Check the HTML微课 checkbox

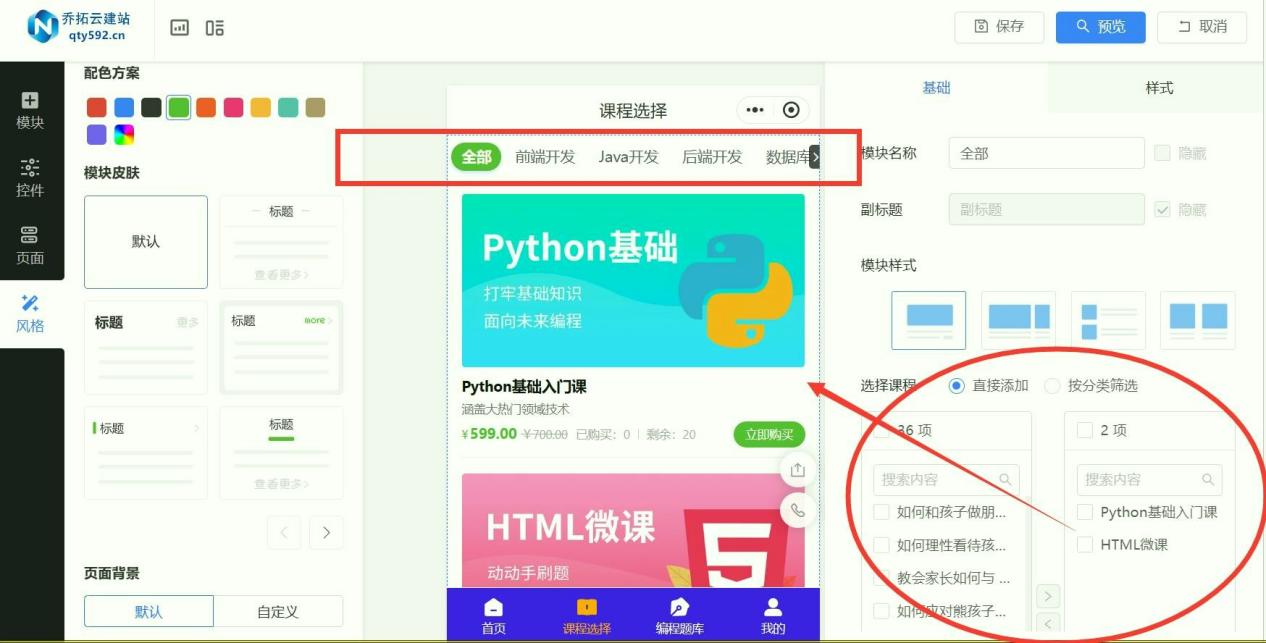coord(1085,545)
